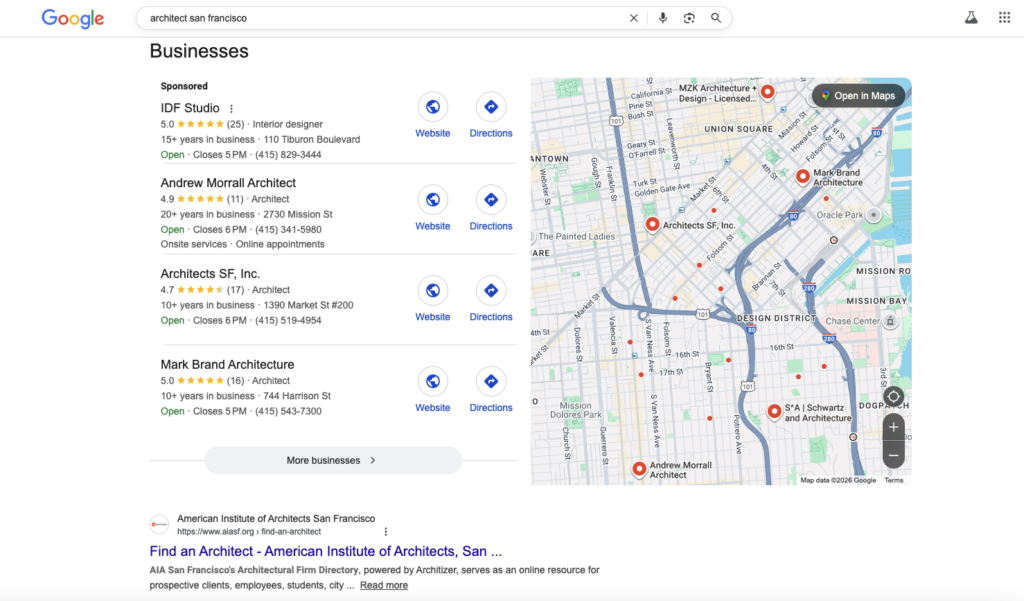This screenshot has height=601, width=1024.
Task: Zoom out on the map
Action: (894, 455)
